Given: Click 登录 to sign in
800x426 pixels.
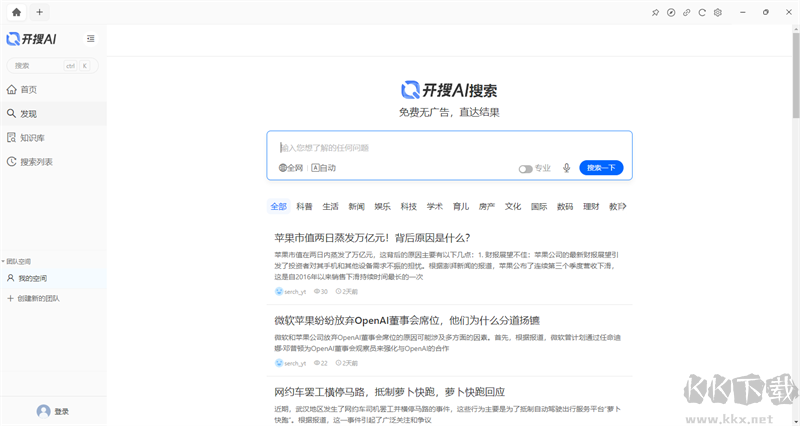Looking at the screenshot, I should [x=53, y=411].
